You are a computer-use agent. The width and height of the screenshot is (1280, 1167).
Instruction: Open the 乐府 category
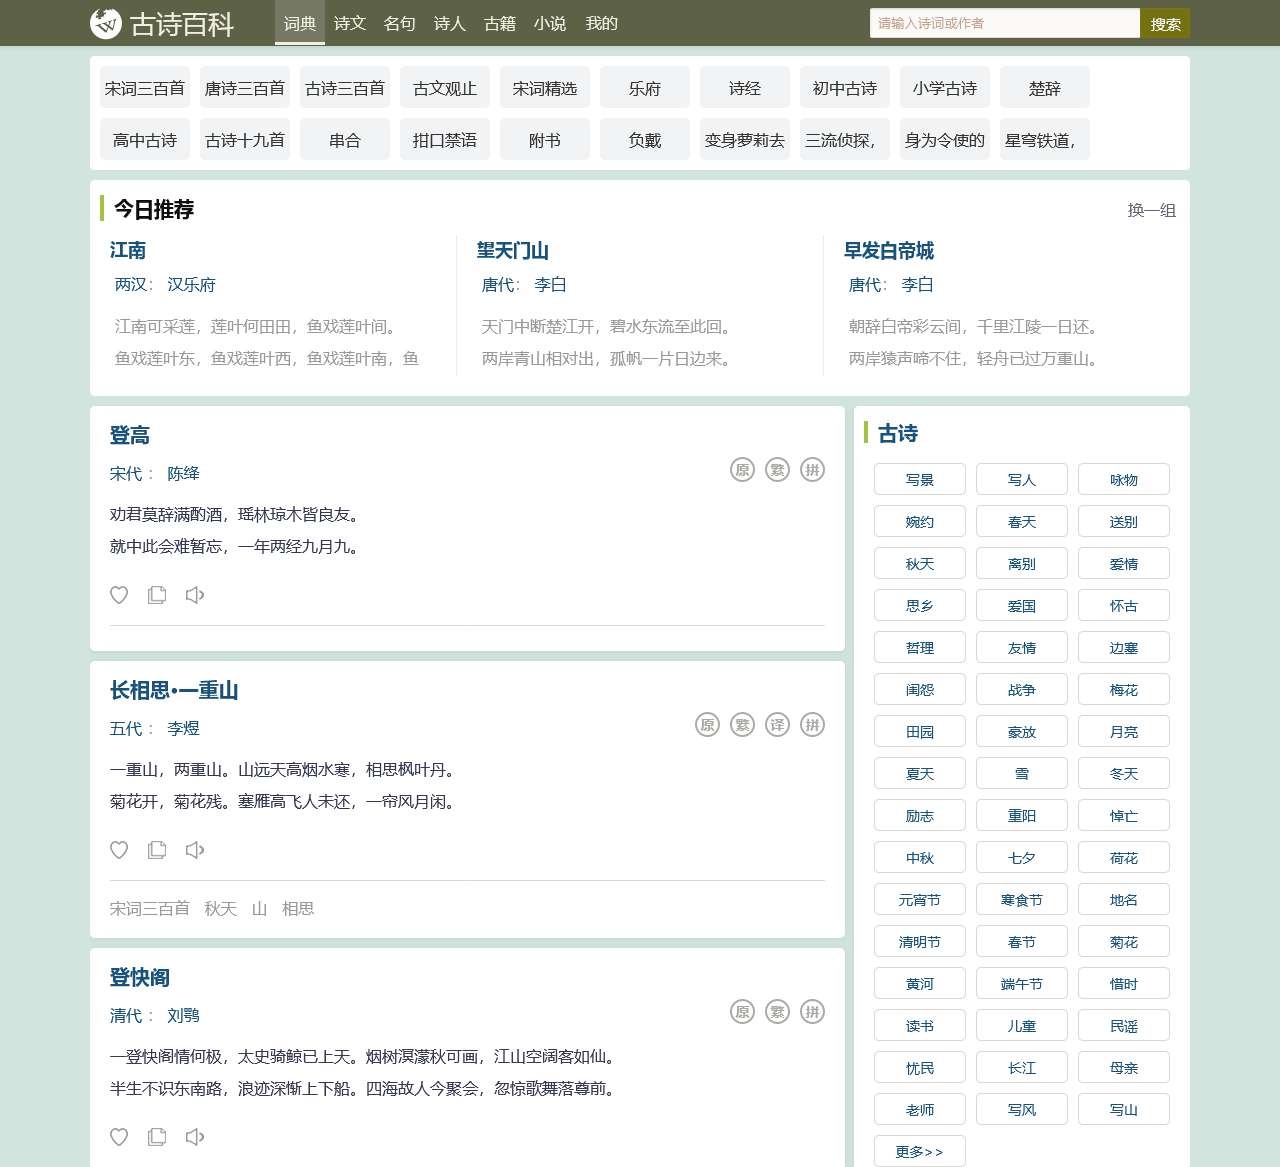click(645, 88)
